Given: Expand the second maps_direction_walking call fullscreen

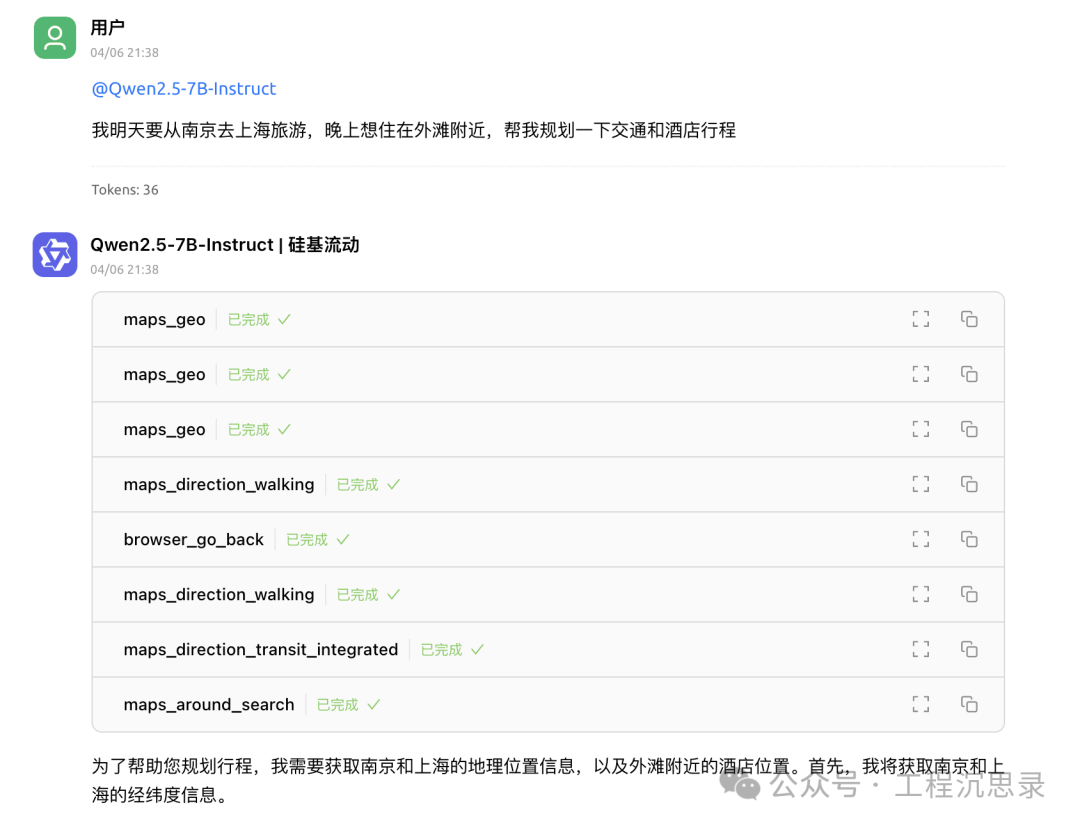Looking at the screenshot, I should (920, 593).
